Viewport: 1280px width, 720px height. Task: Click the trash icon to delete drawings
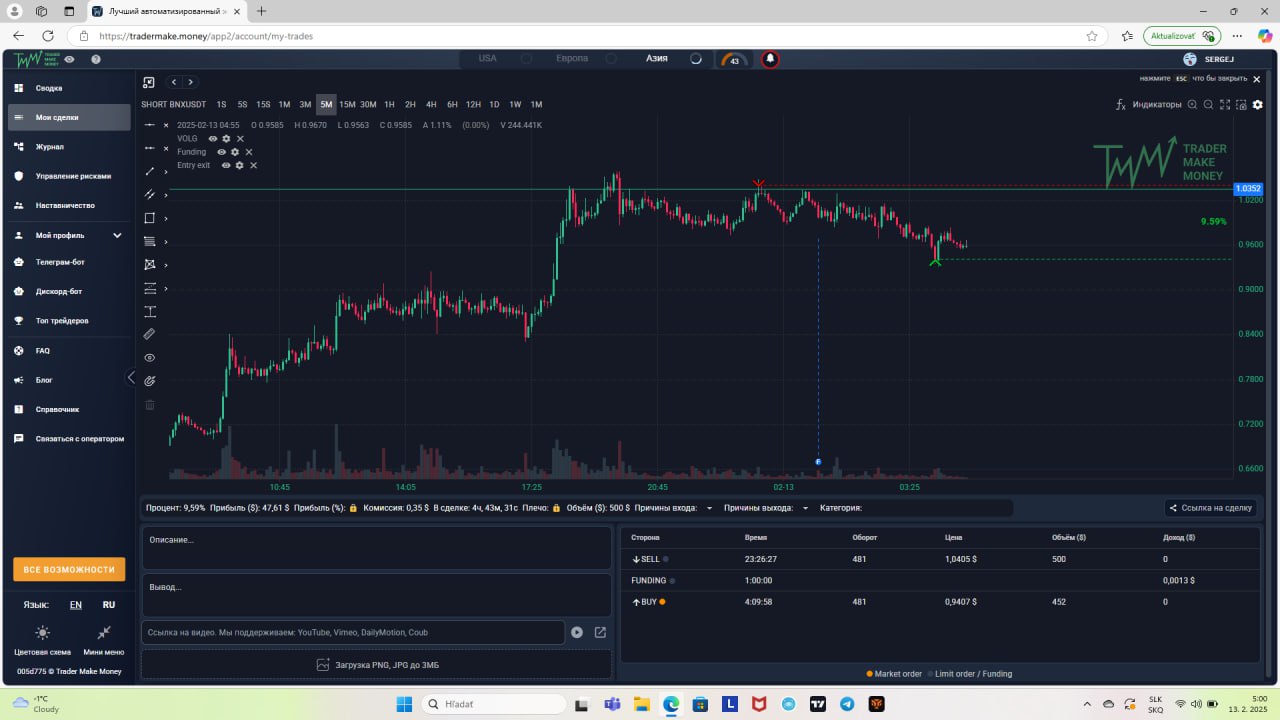pos(150,405)
